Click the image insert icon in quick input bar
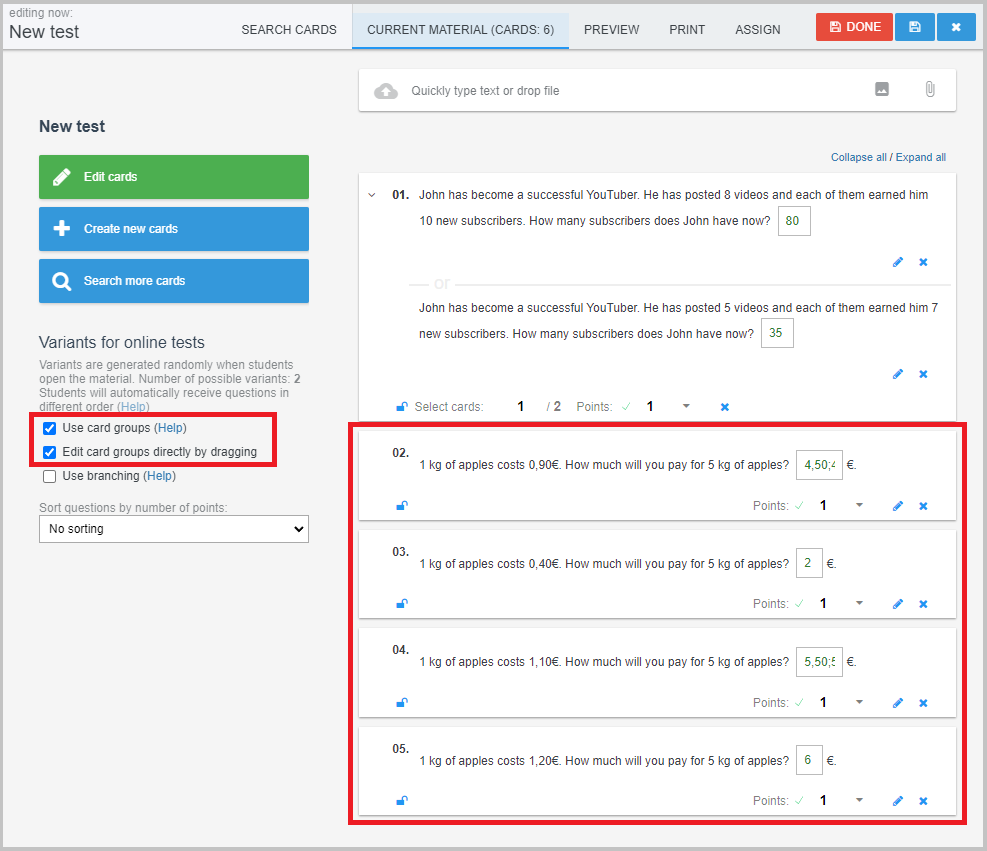Viewport: 987px width, 851px height. (x=882, y=90)
